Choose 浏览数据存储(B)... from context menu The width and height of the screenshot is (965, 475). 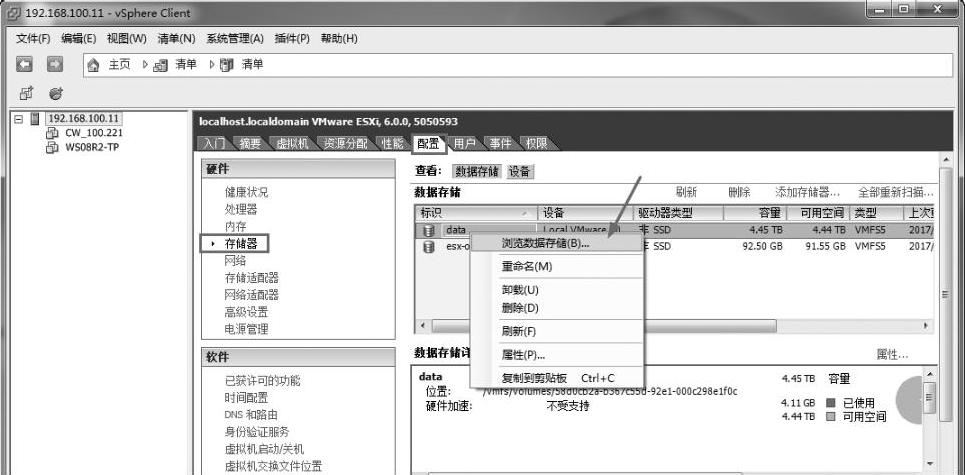tap(557, 243)
